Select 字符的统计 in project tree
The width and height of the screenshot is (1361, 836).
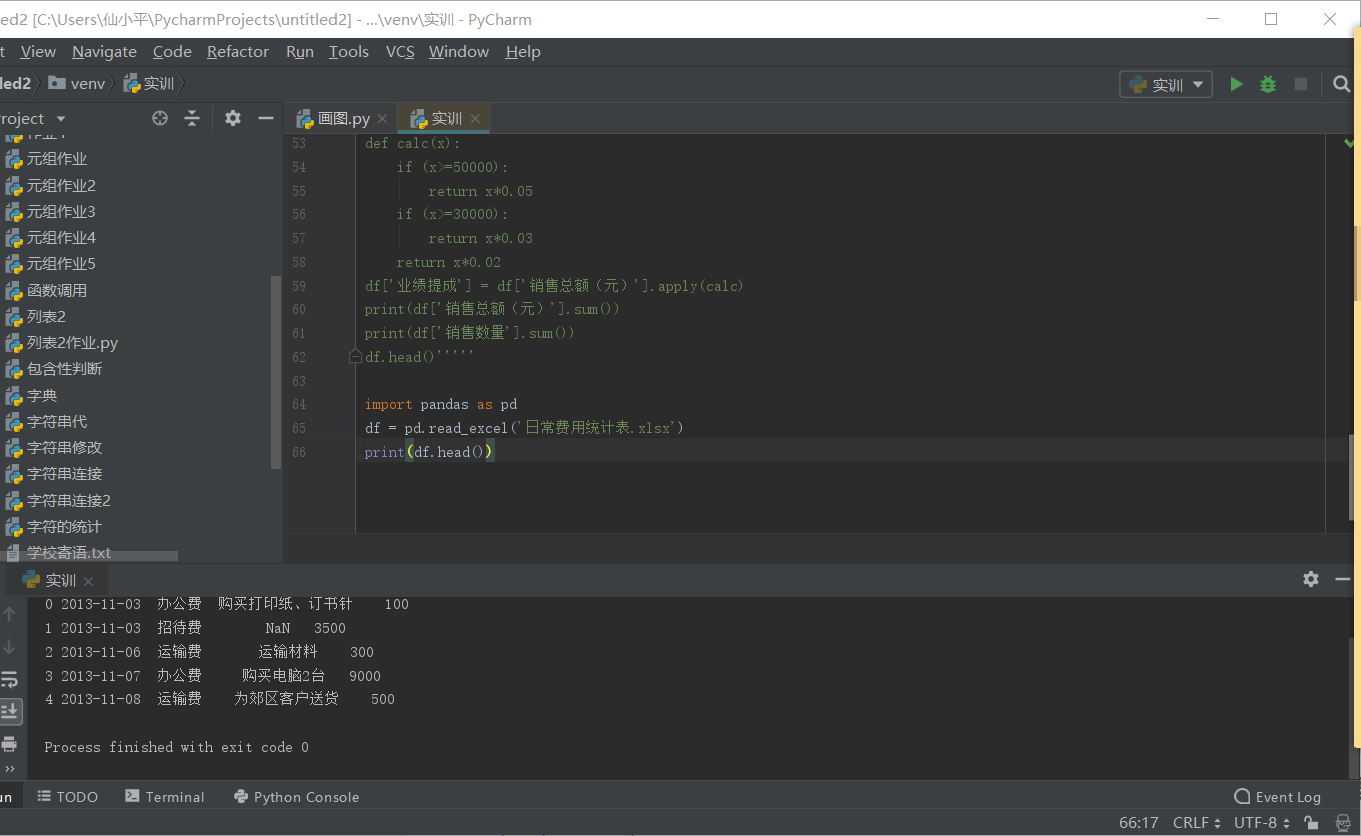point(64,527)
